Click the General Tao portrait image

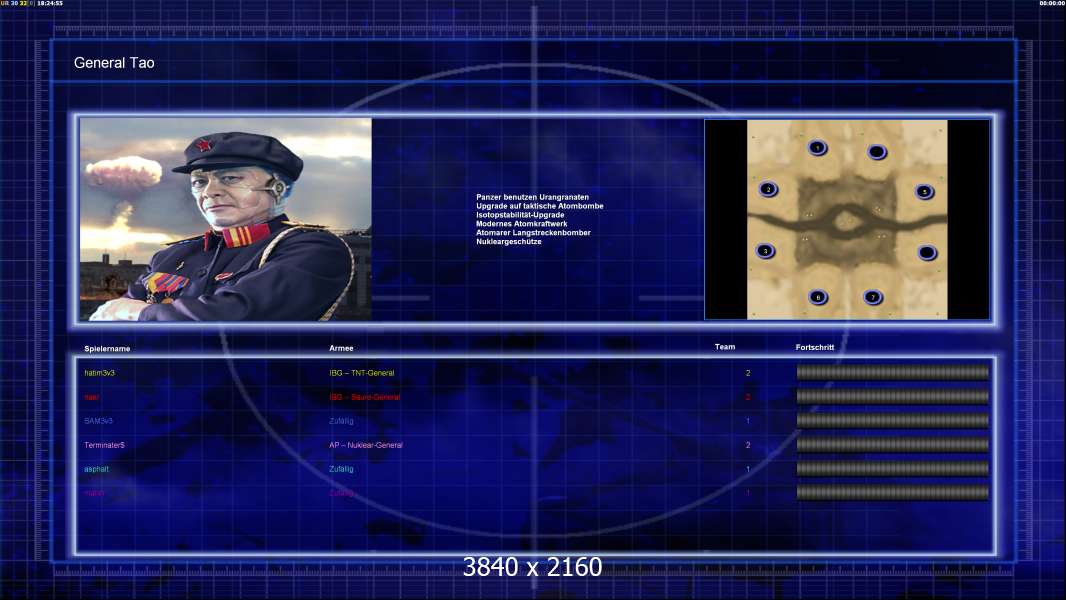coord(226,219)
